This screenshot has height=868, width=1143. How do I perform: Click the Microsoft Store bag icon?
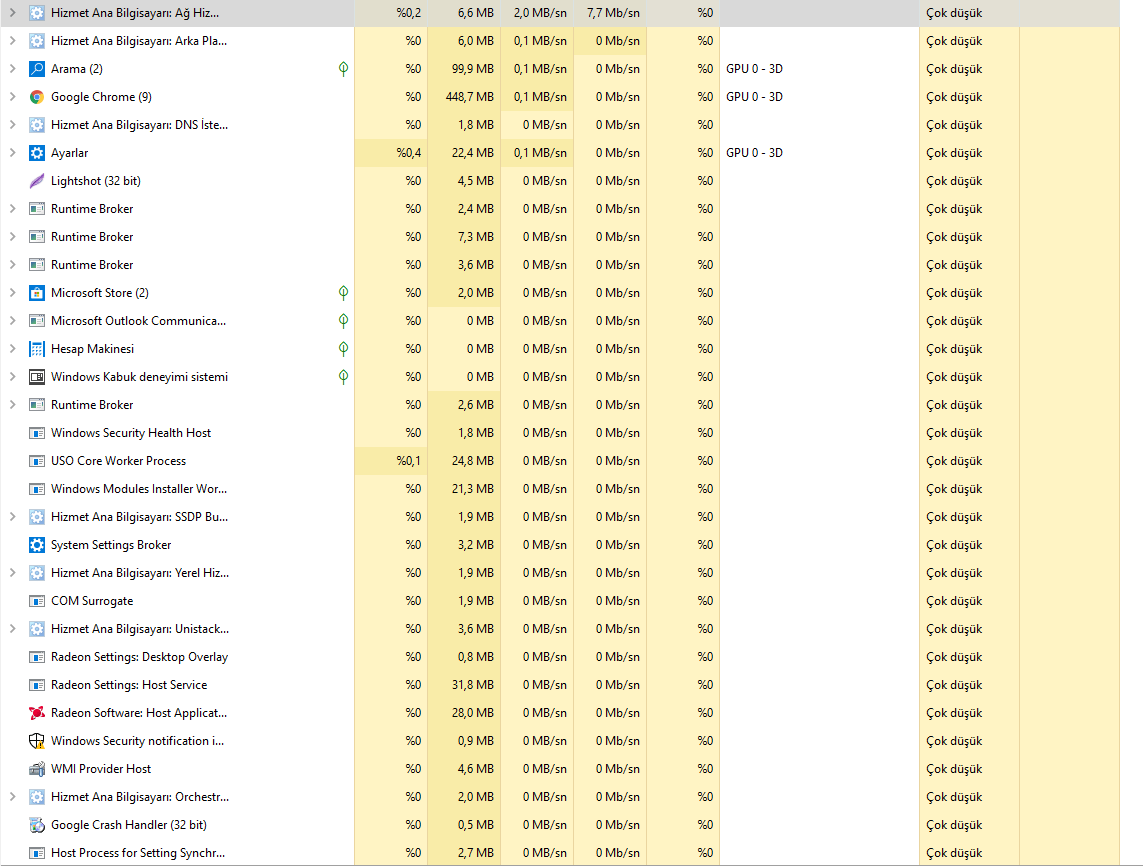[x=36, y=293]
